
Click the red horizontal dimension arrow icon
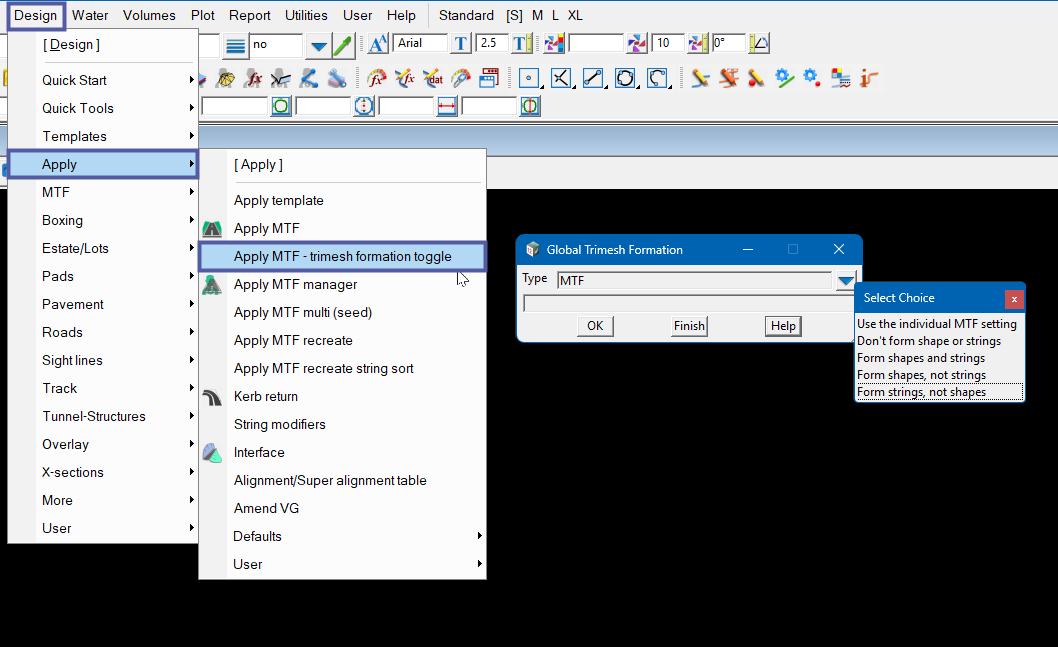[x=447, y=106]
